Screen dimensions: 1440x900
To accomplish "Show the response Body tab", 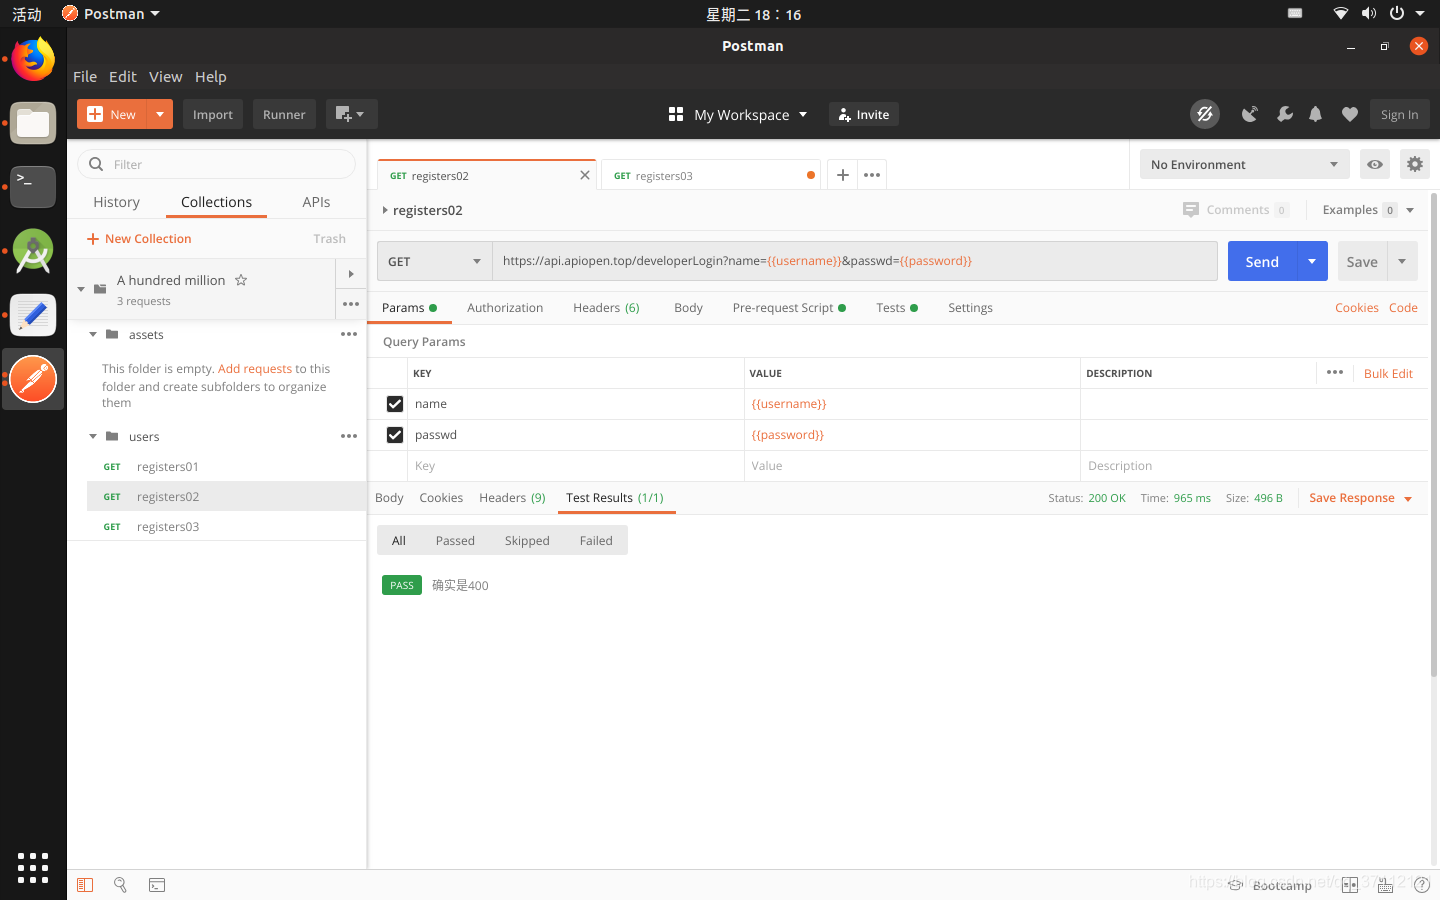I will click(389, 498).
